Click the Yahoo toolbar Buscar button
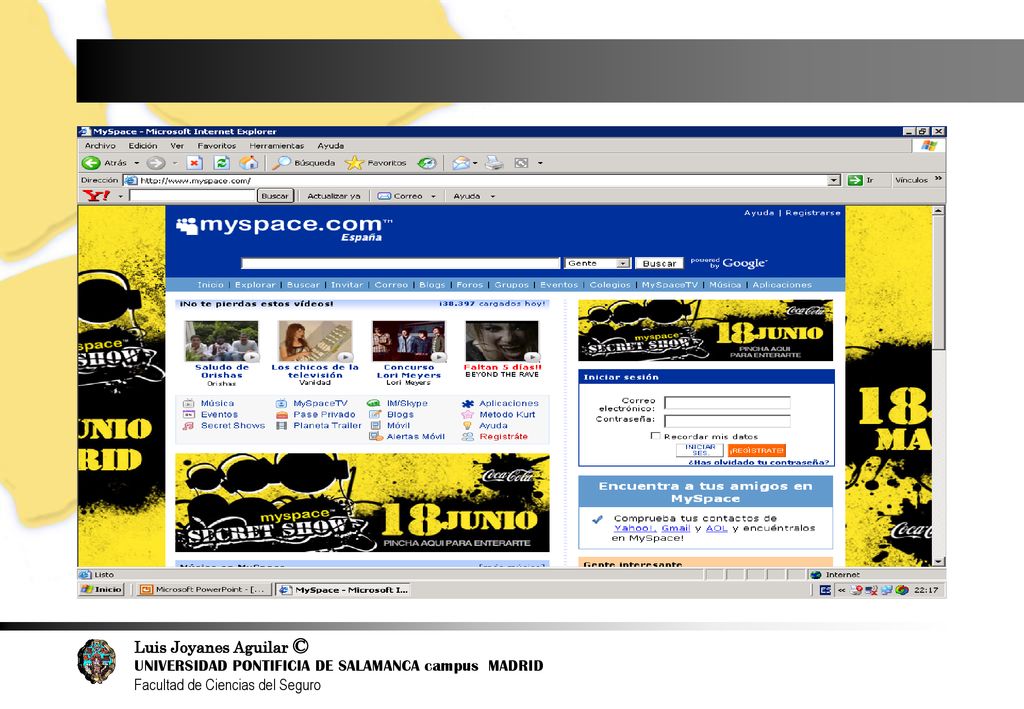This screenshot has width=1024, height=709. (275, 196)
